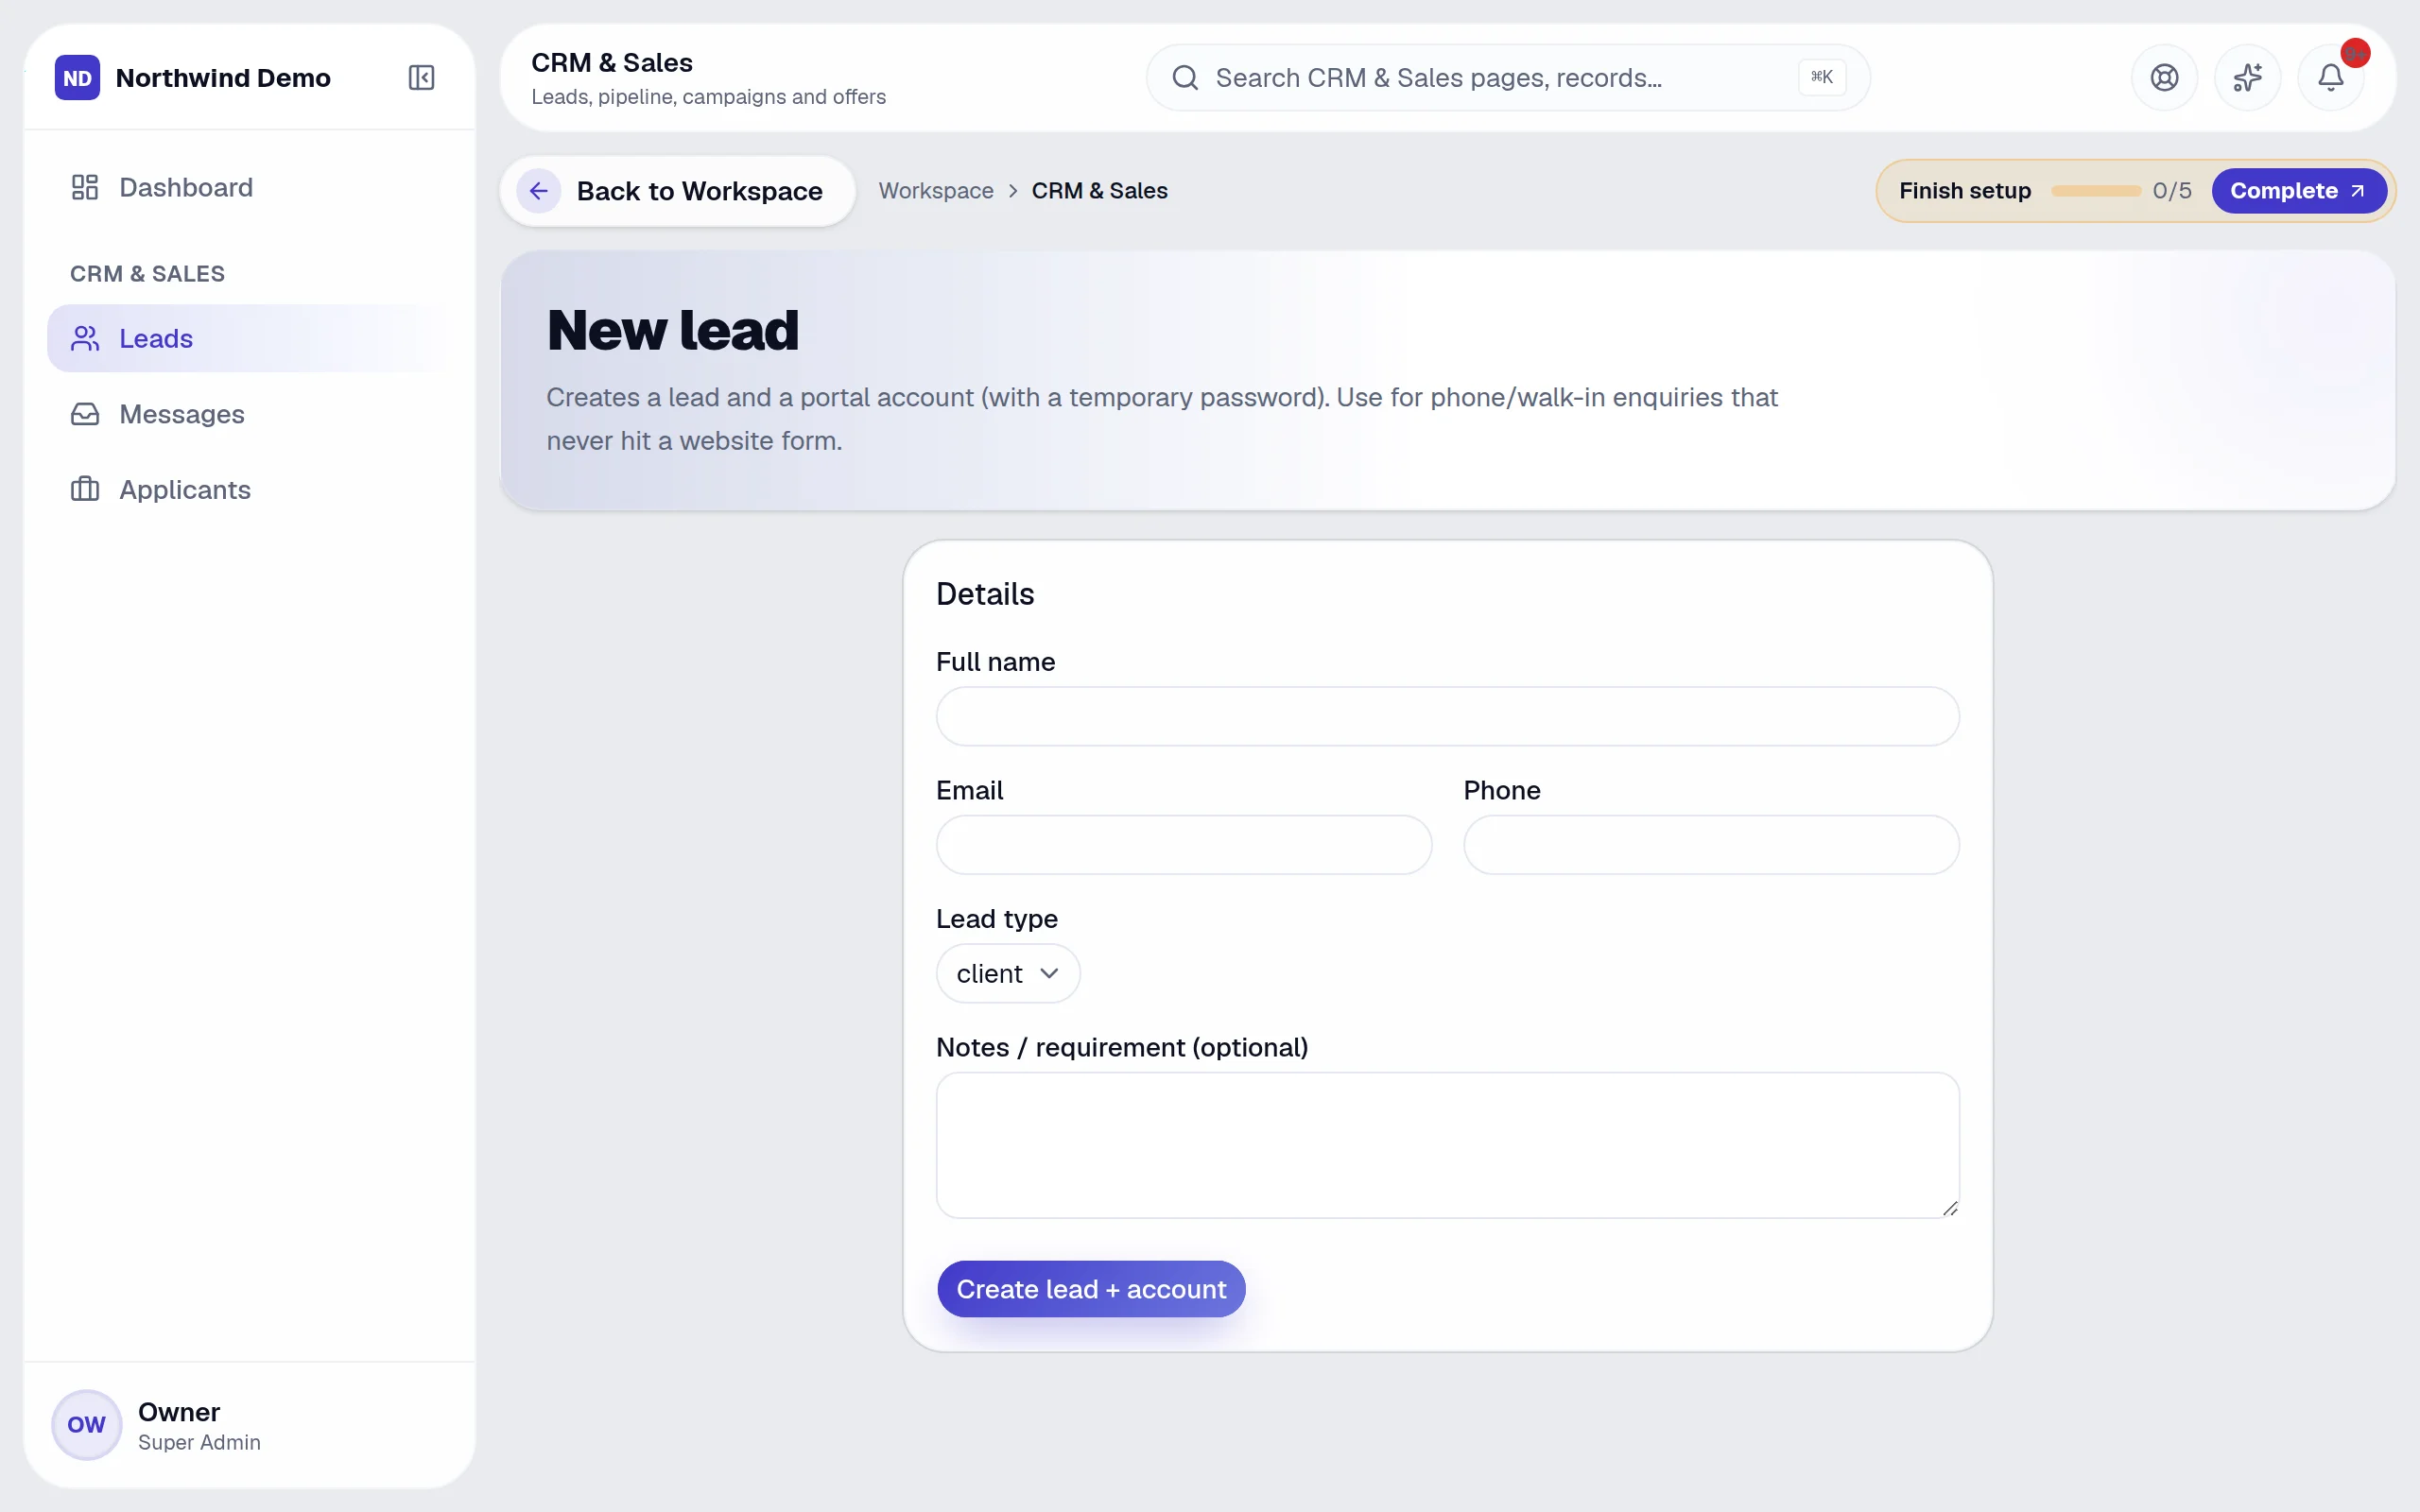Viewport: 2420px width, 1512px height.
Task: Click the OW owner avatar
Action: (x=86, y=1424)
